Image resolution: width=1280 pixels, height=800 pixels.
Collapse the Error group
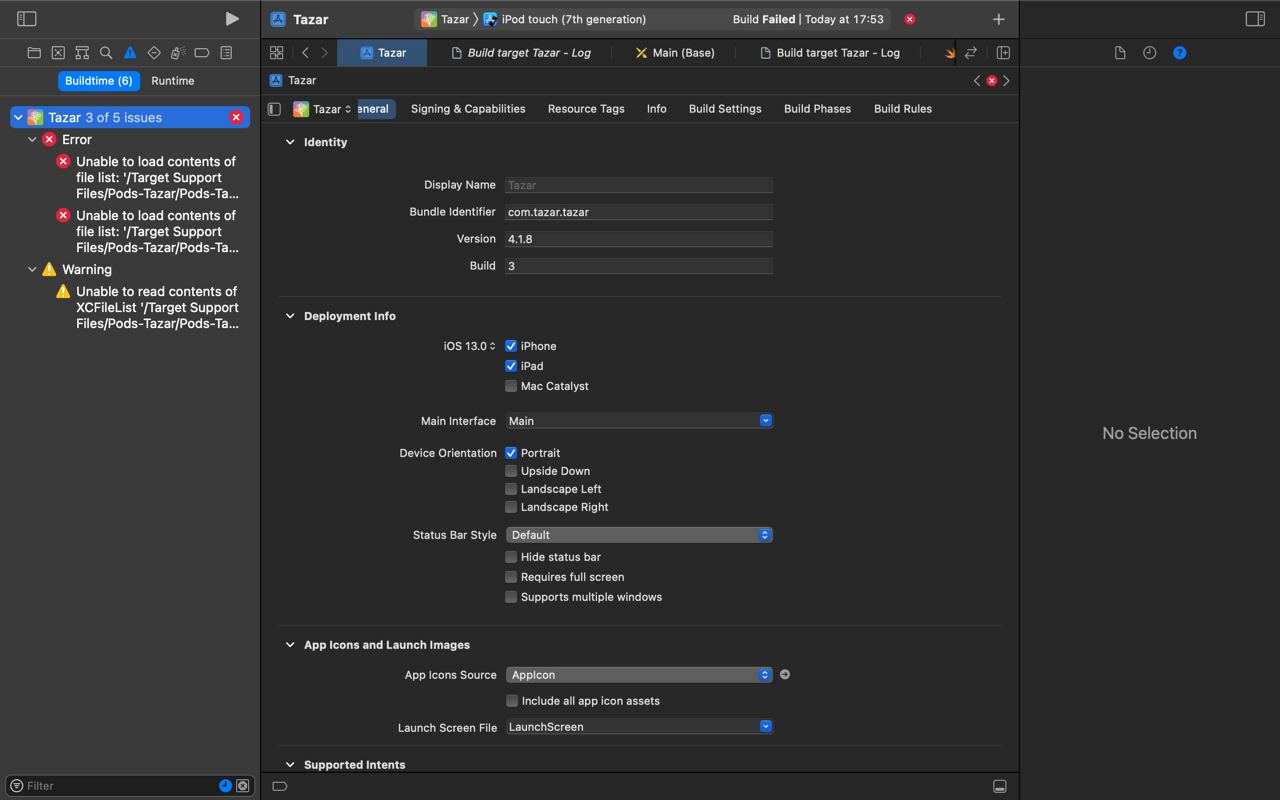click(x=32, y=140)
